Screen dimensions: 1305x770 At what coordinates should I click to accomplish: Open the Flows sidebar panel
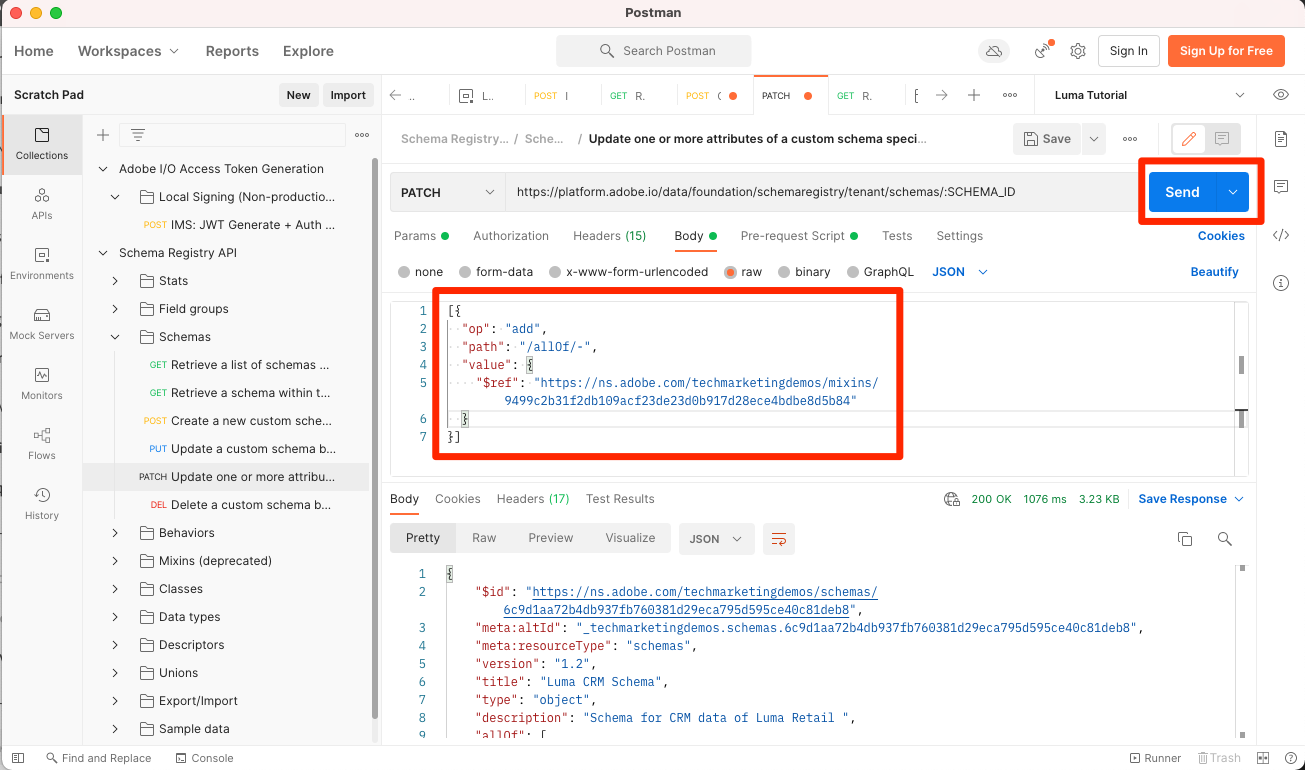42,444
